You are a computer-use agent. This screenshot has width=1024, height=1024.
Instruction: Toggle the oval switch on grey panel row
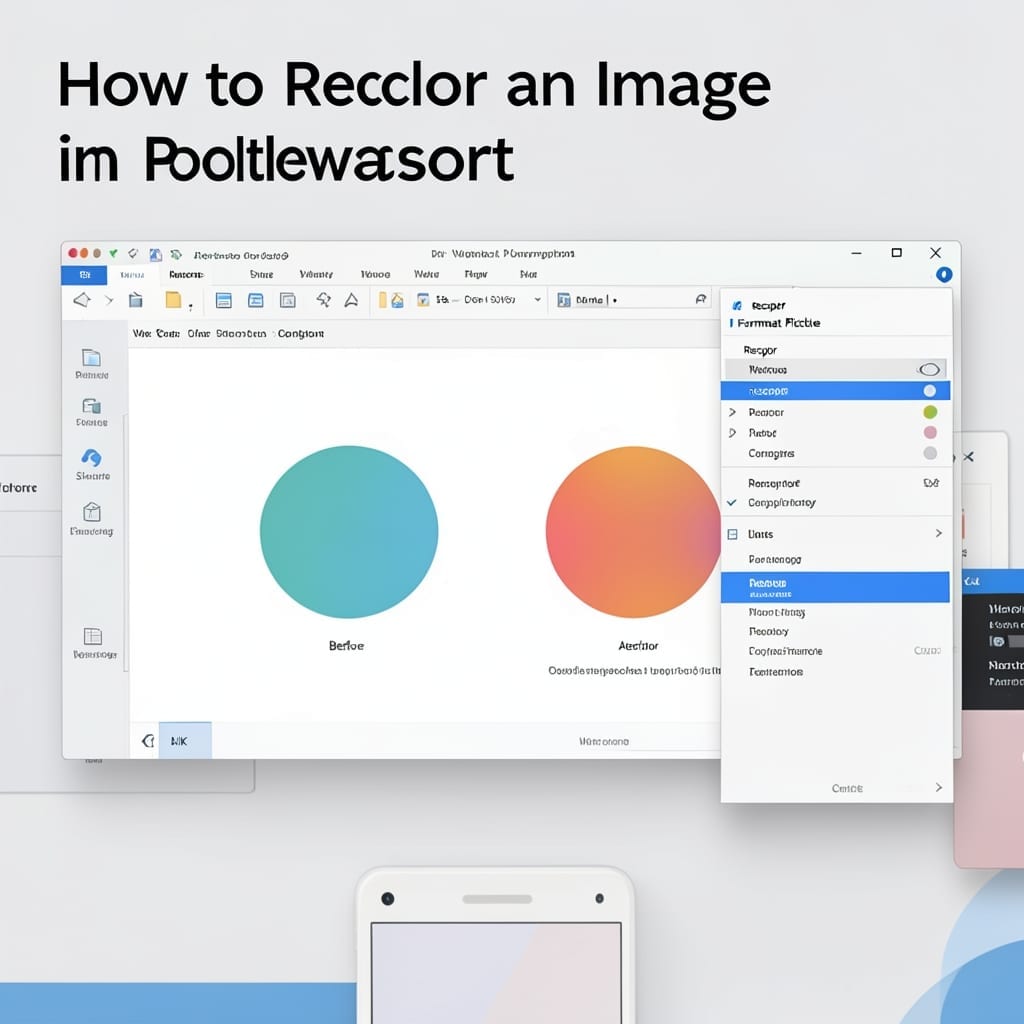coord(929,370)
